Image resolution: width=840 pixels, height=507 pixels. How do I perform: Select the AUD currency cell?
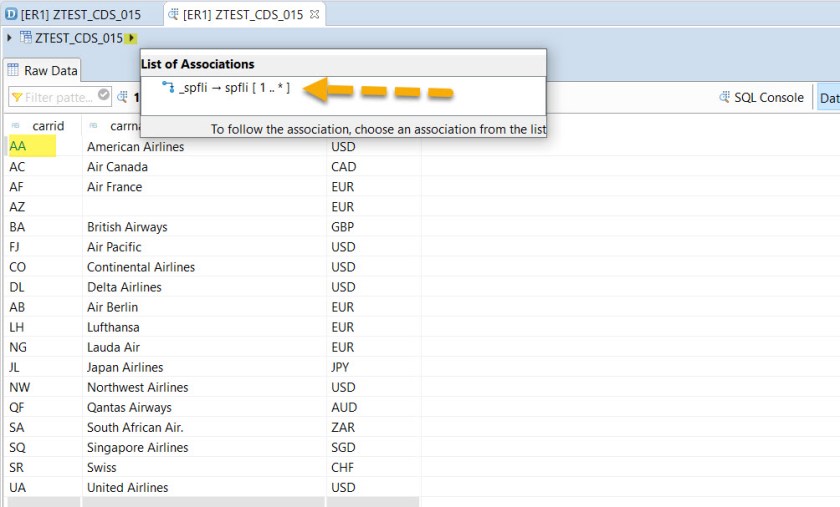coord(373,407)
